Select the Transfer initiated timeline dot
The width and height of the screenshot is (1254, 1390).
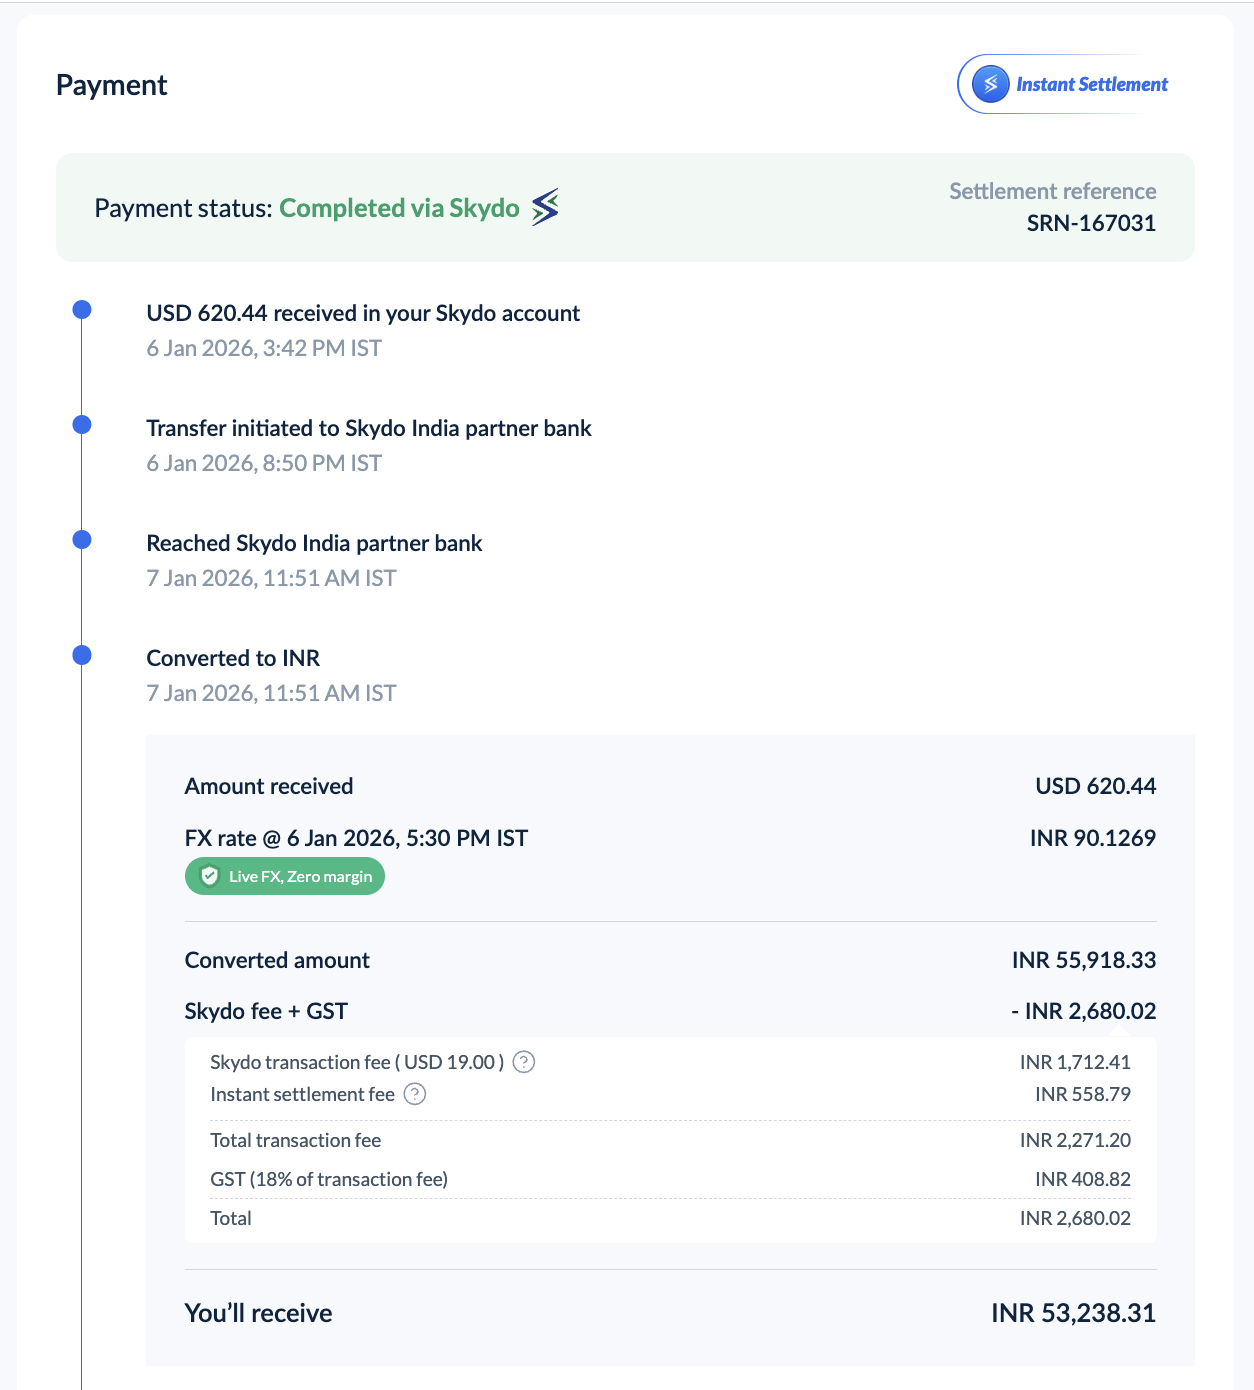click(x=82, y=425)
